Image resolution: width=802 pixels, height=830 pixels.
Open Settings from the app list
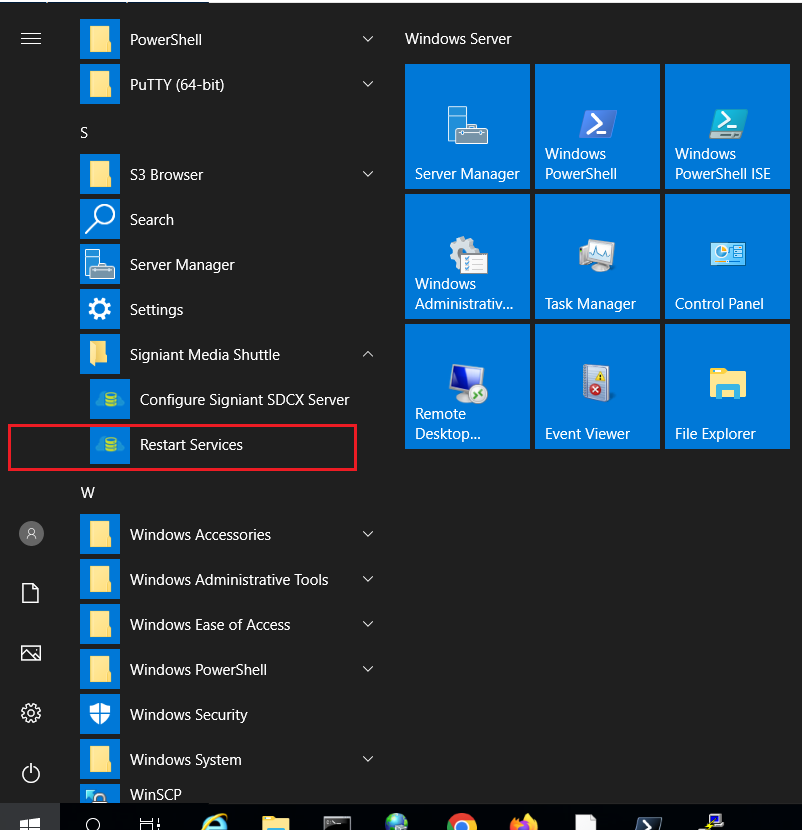(x=156, y=310)
